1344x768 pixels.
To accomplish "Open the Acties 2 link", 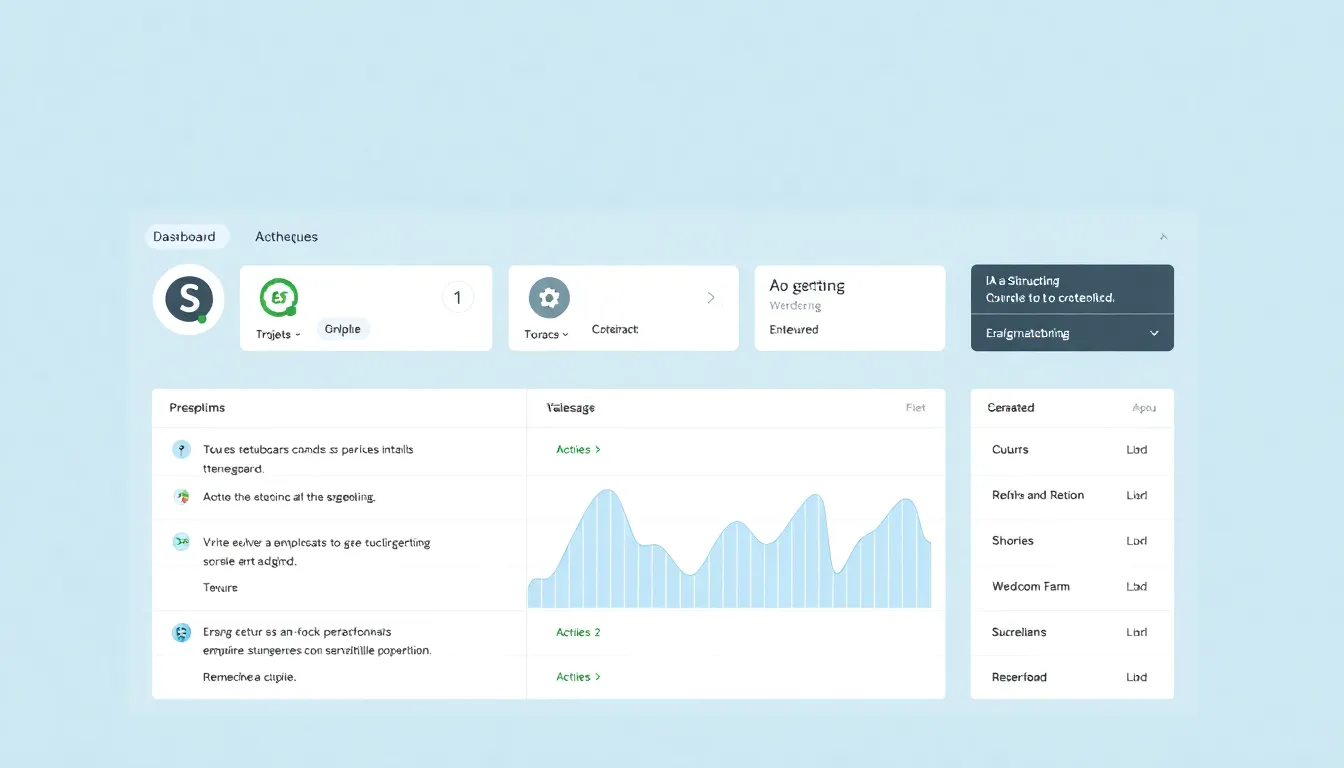I will pos(578,632).
